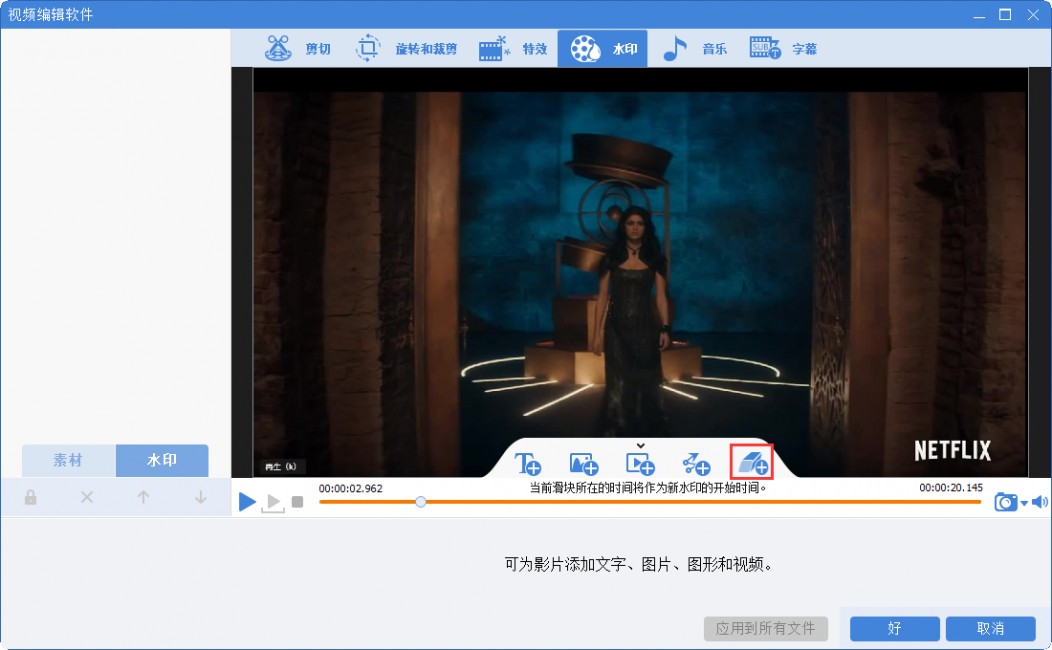Switch to the 旋转和裁剪 tab
This screenshot has width=1052, height=650.
coord(407,48)
